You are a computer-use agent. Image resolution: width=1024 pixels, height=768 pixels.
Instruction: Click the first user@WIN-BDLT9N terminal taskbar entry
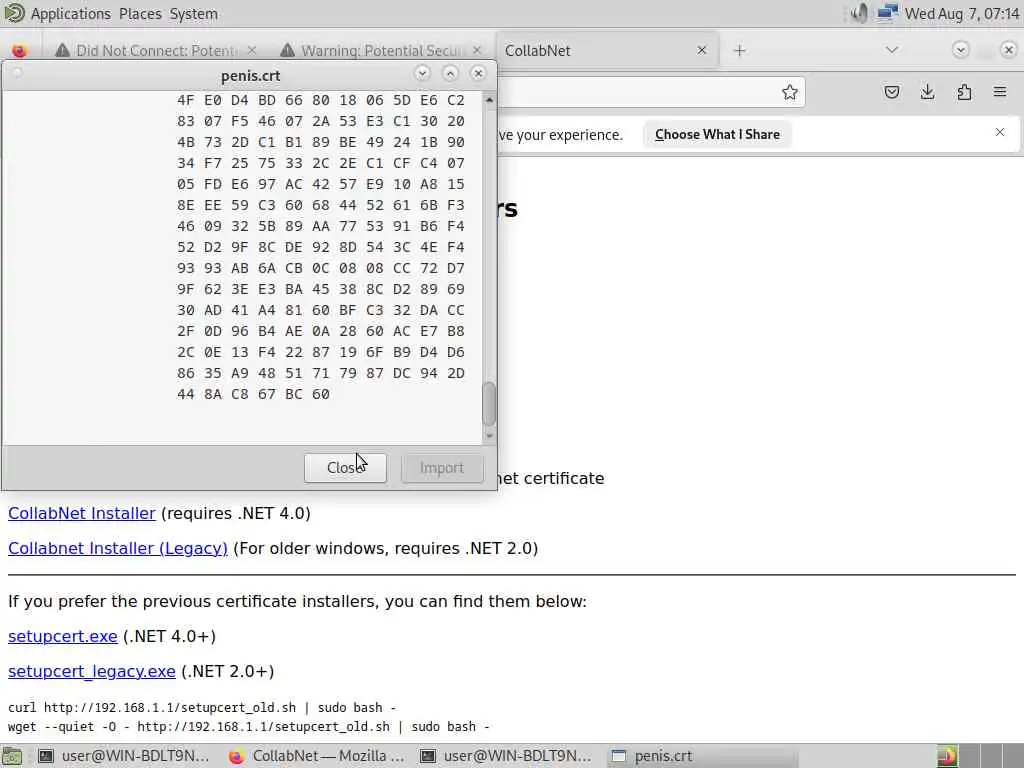[x=124, y=756]
